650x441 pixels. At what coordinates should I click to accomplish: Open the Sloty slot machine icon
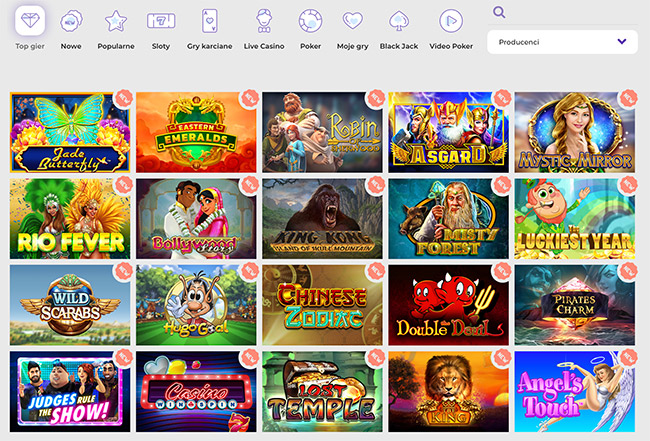[161, 21]
